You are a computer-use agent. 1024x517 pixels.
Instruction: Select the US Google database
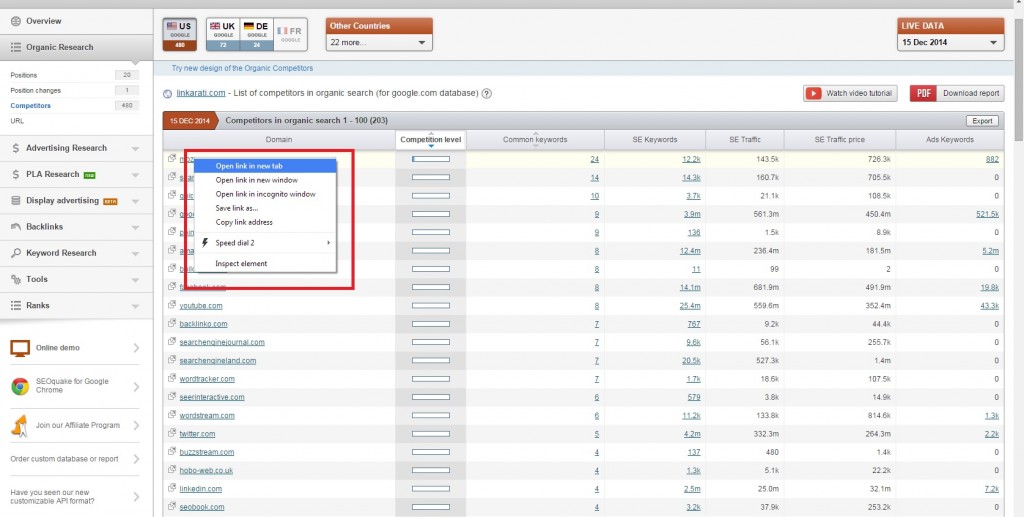[x=180, y=35]
